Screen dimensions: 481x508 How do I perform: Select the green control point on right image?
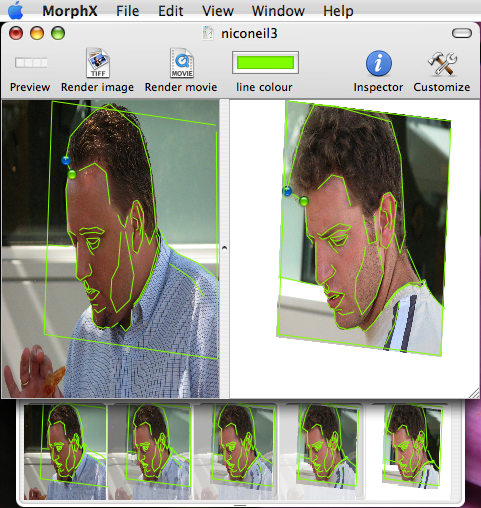304,201
